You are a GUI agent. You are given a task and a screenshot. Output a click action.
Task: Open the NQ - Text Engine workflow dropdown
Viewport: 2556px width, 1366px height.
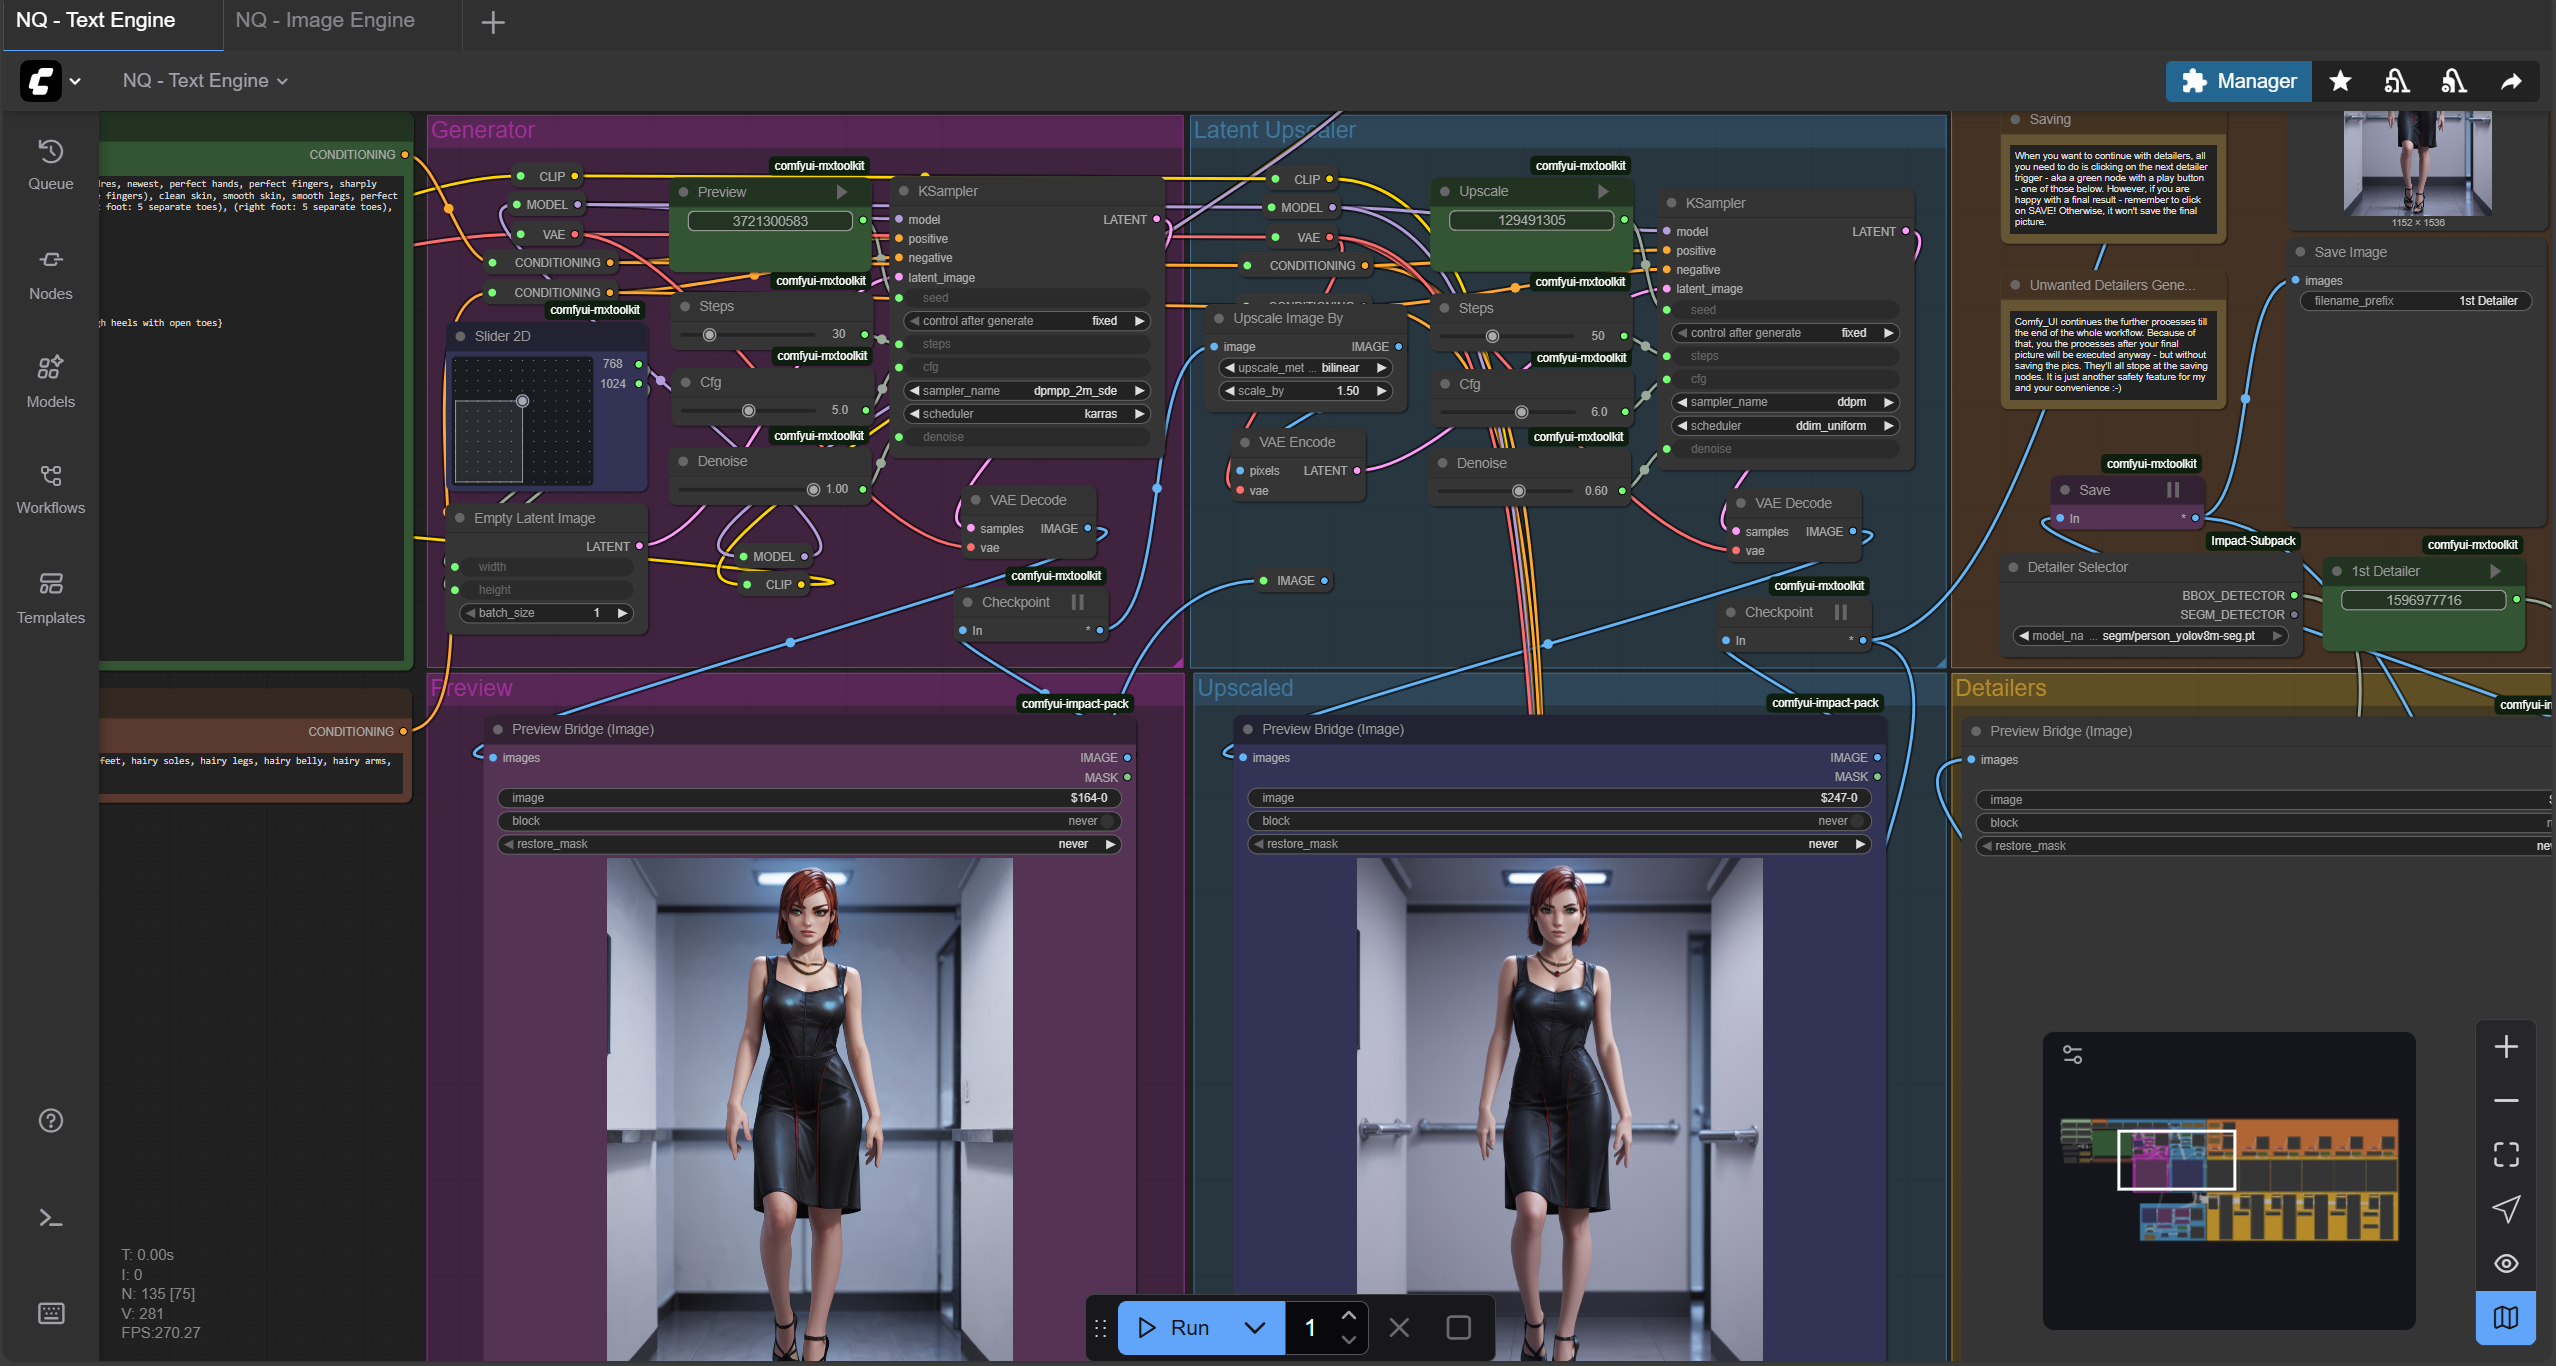(205, 81)
